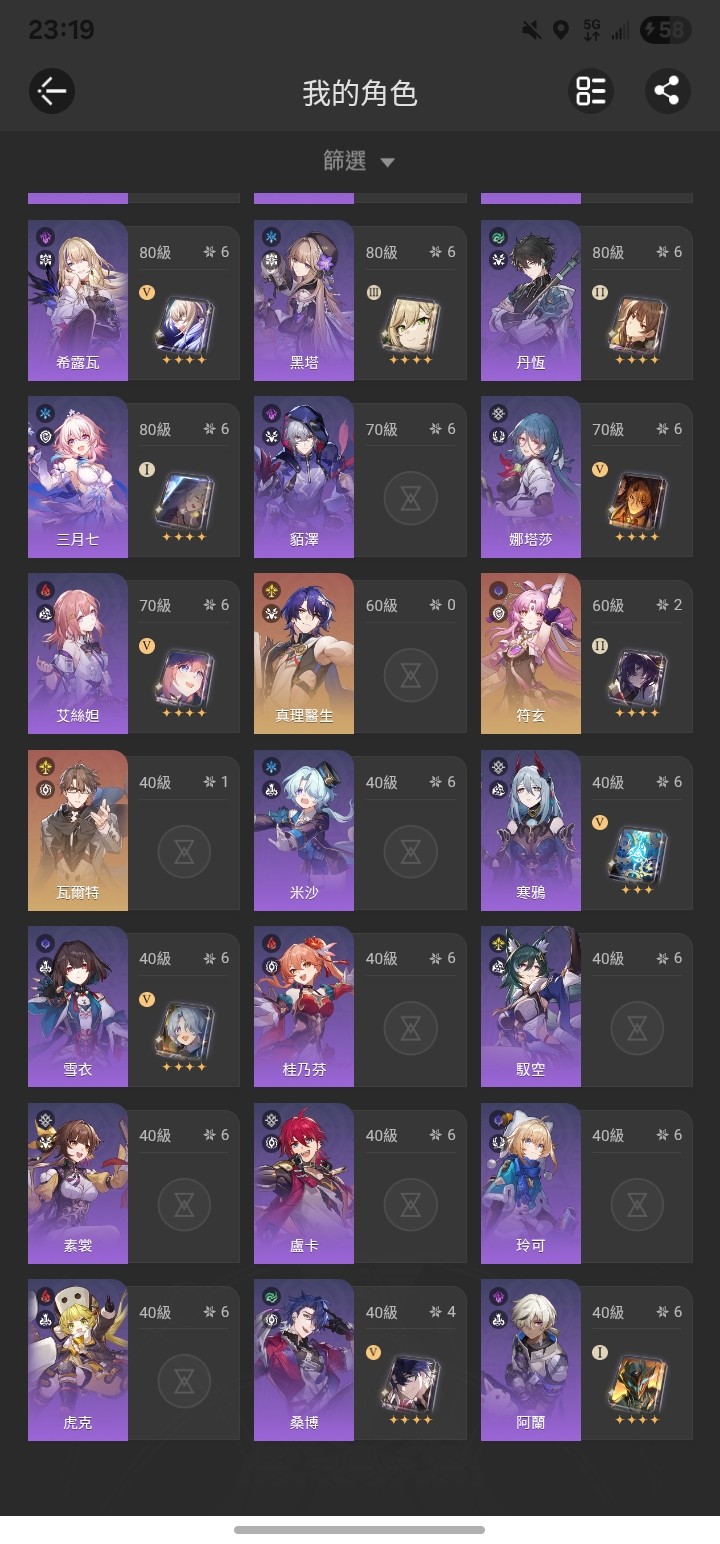Tap the back arrow icon

point(51,92)
